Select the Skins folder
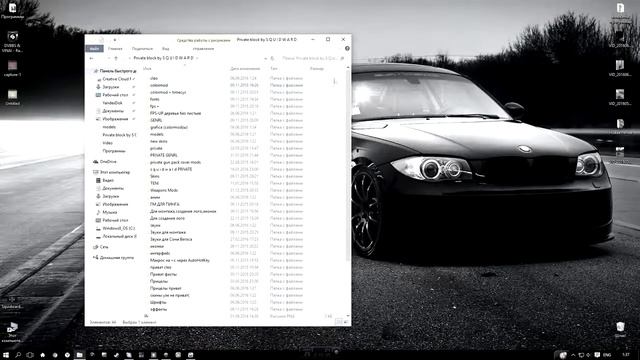 click(155, 176)
